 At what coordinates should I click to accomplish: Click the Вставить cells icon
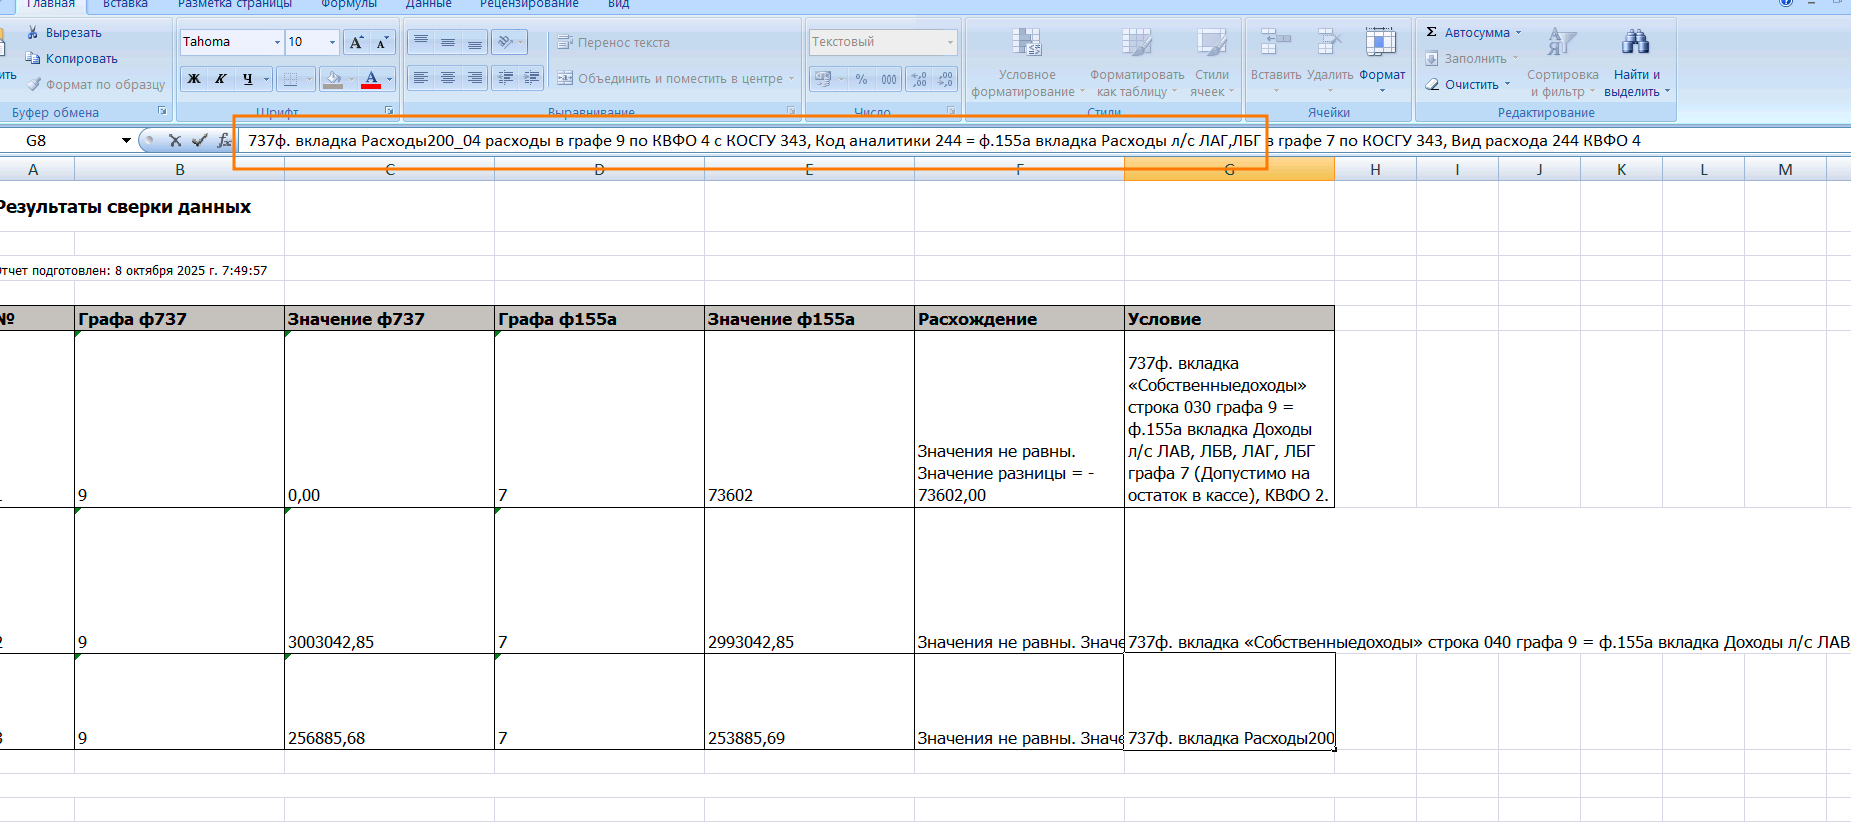[1276, 42]
